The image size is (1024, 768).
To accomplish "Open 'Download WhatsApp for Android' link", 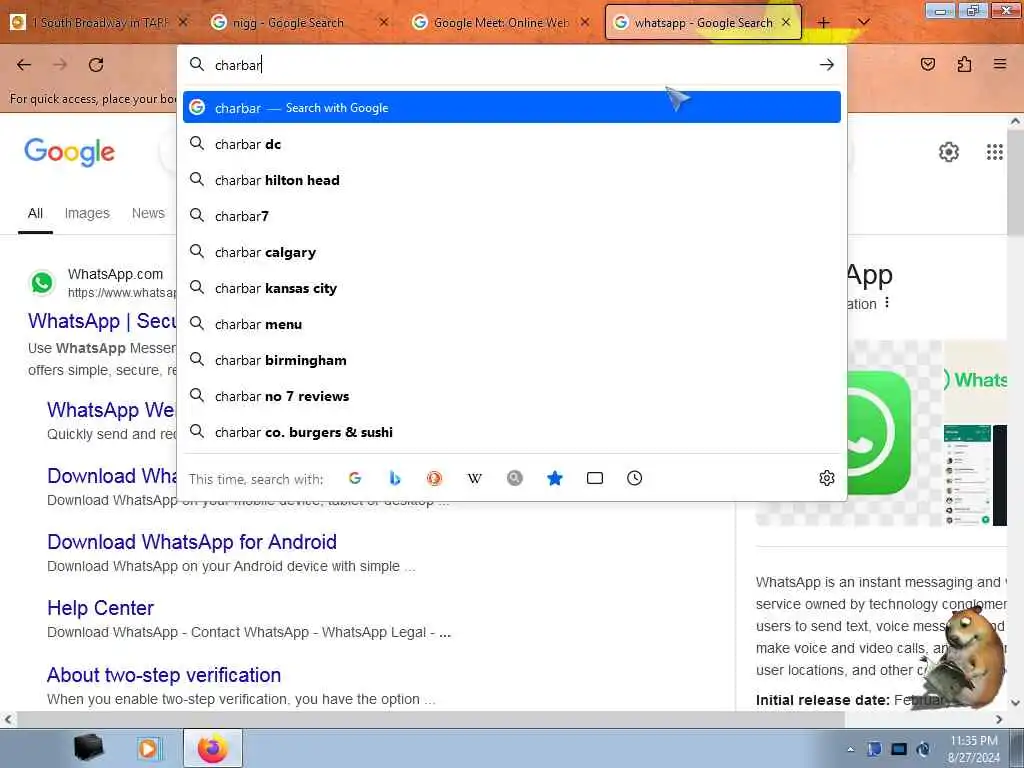I will click(x=192, y=541).
